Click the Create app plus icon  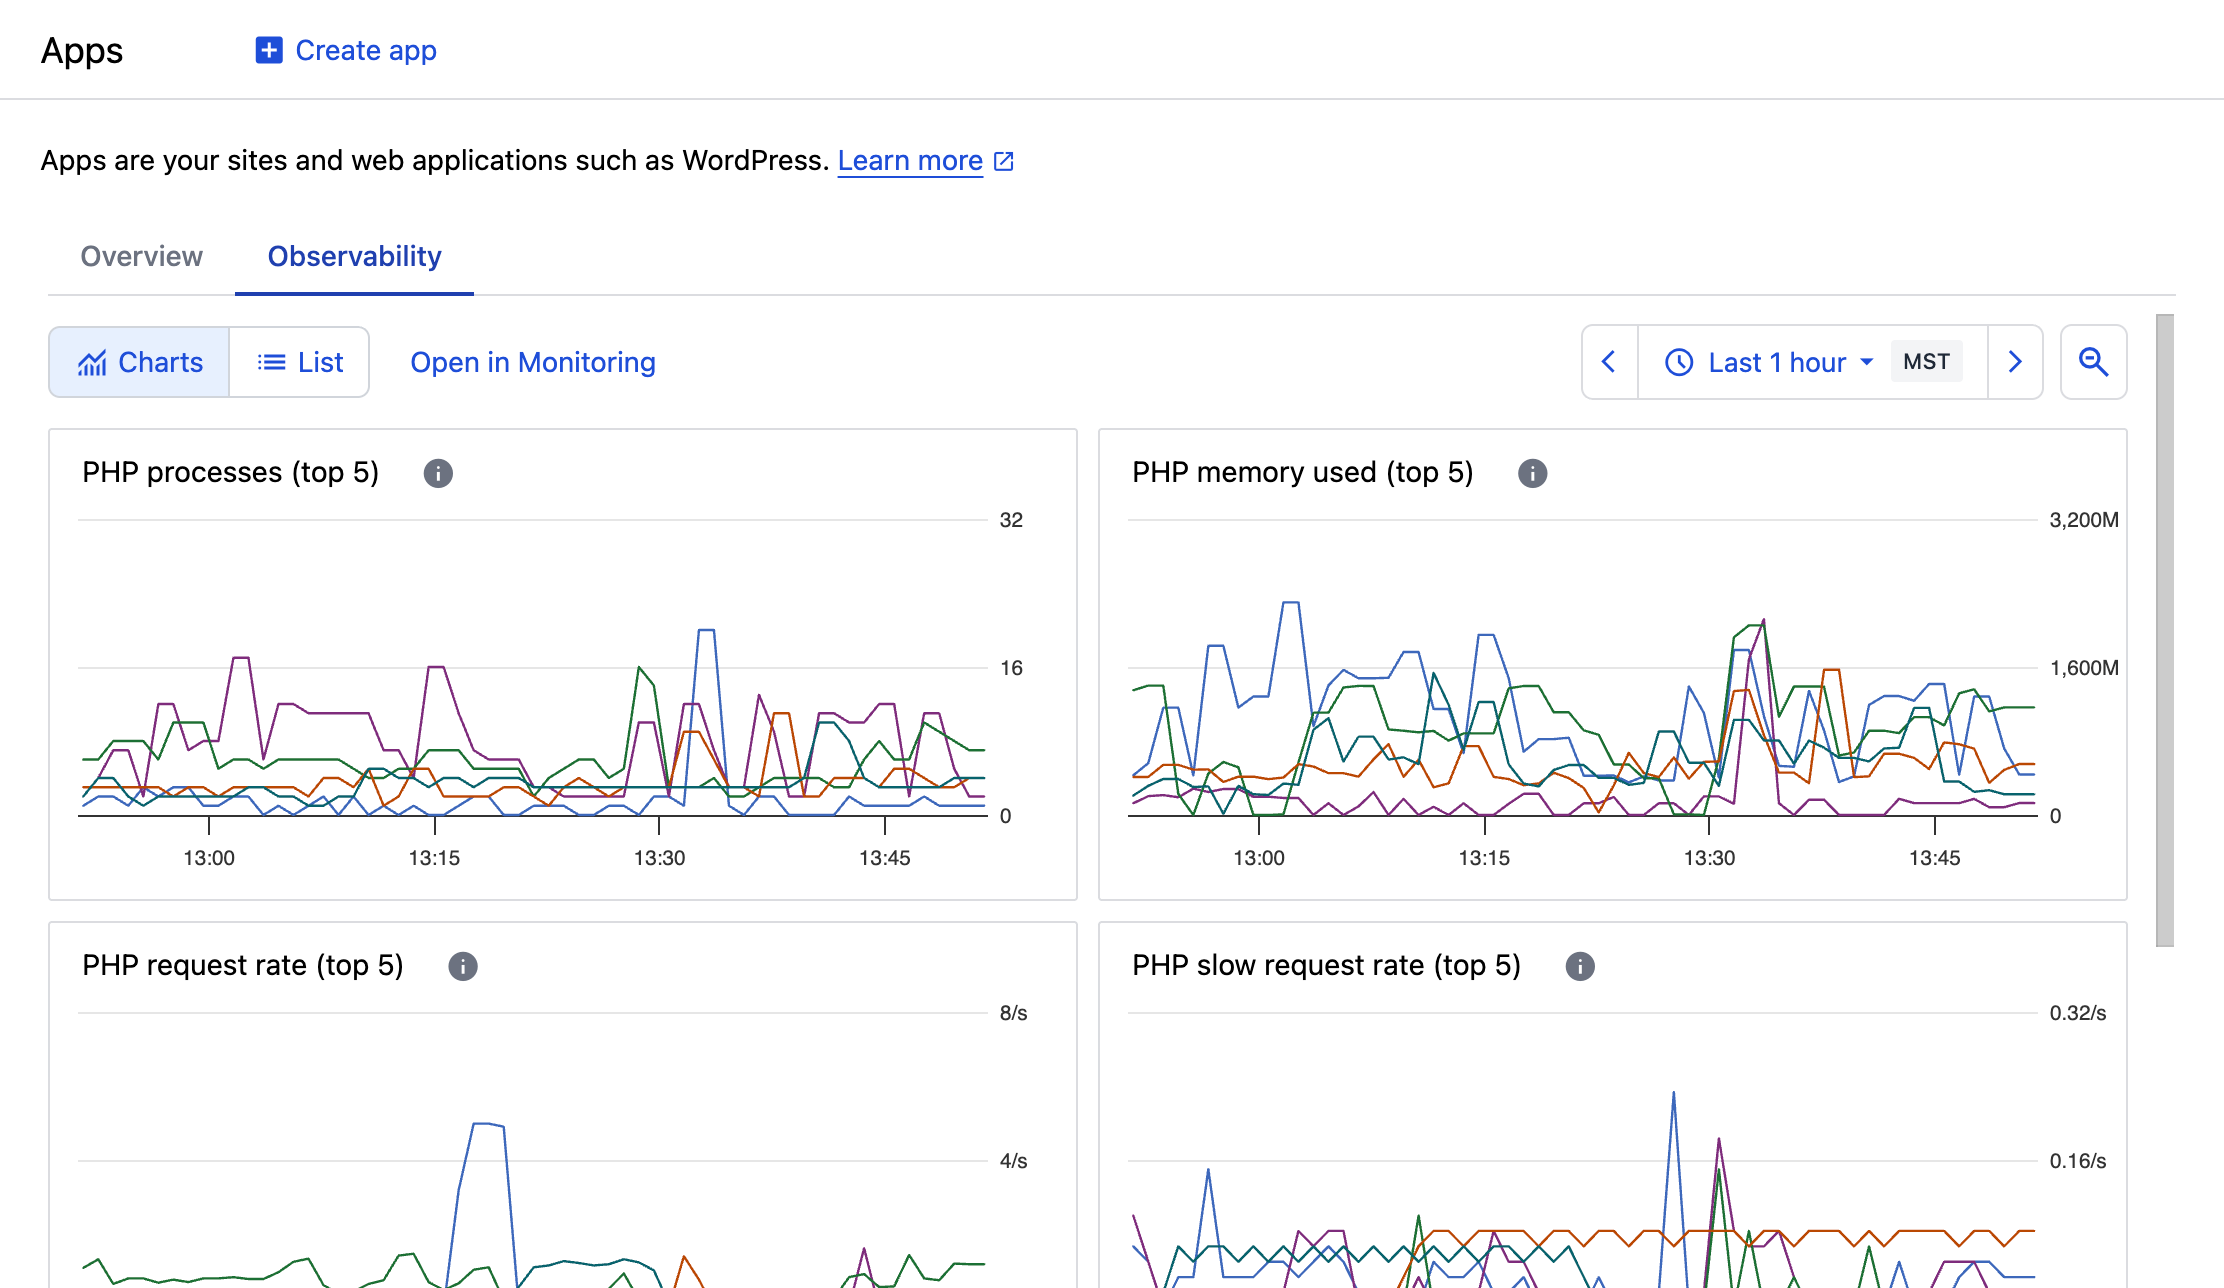[x=268, y=50]
